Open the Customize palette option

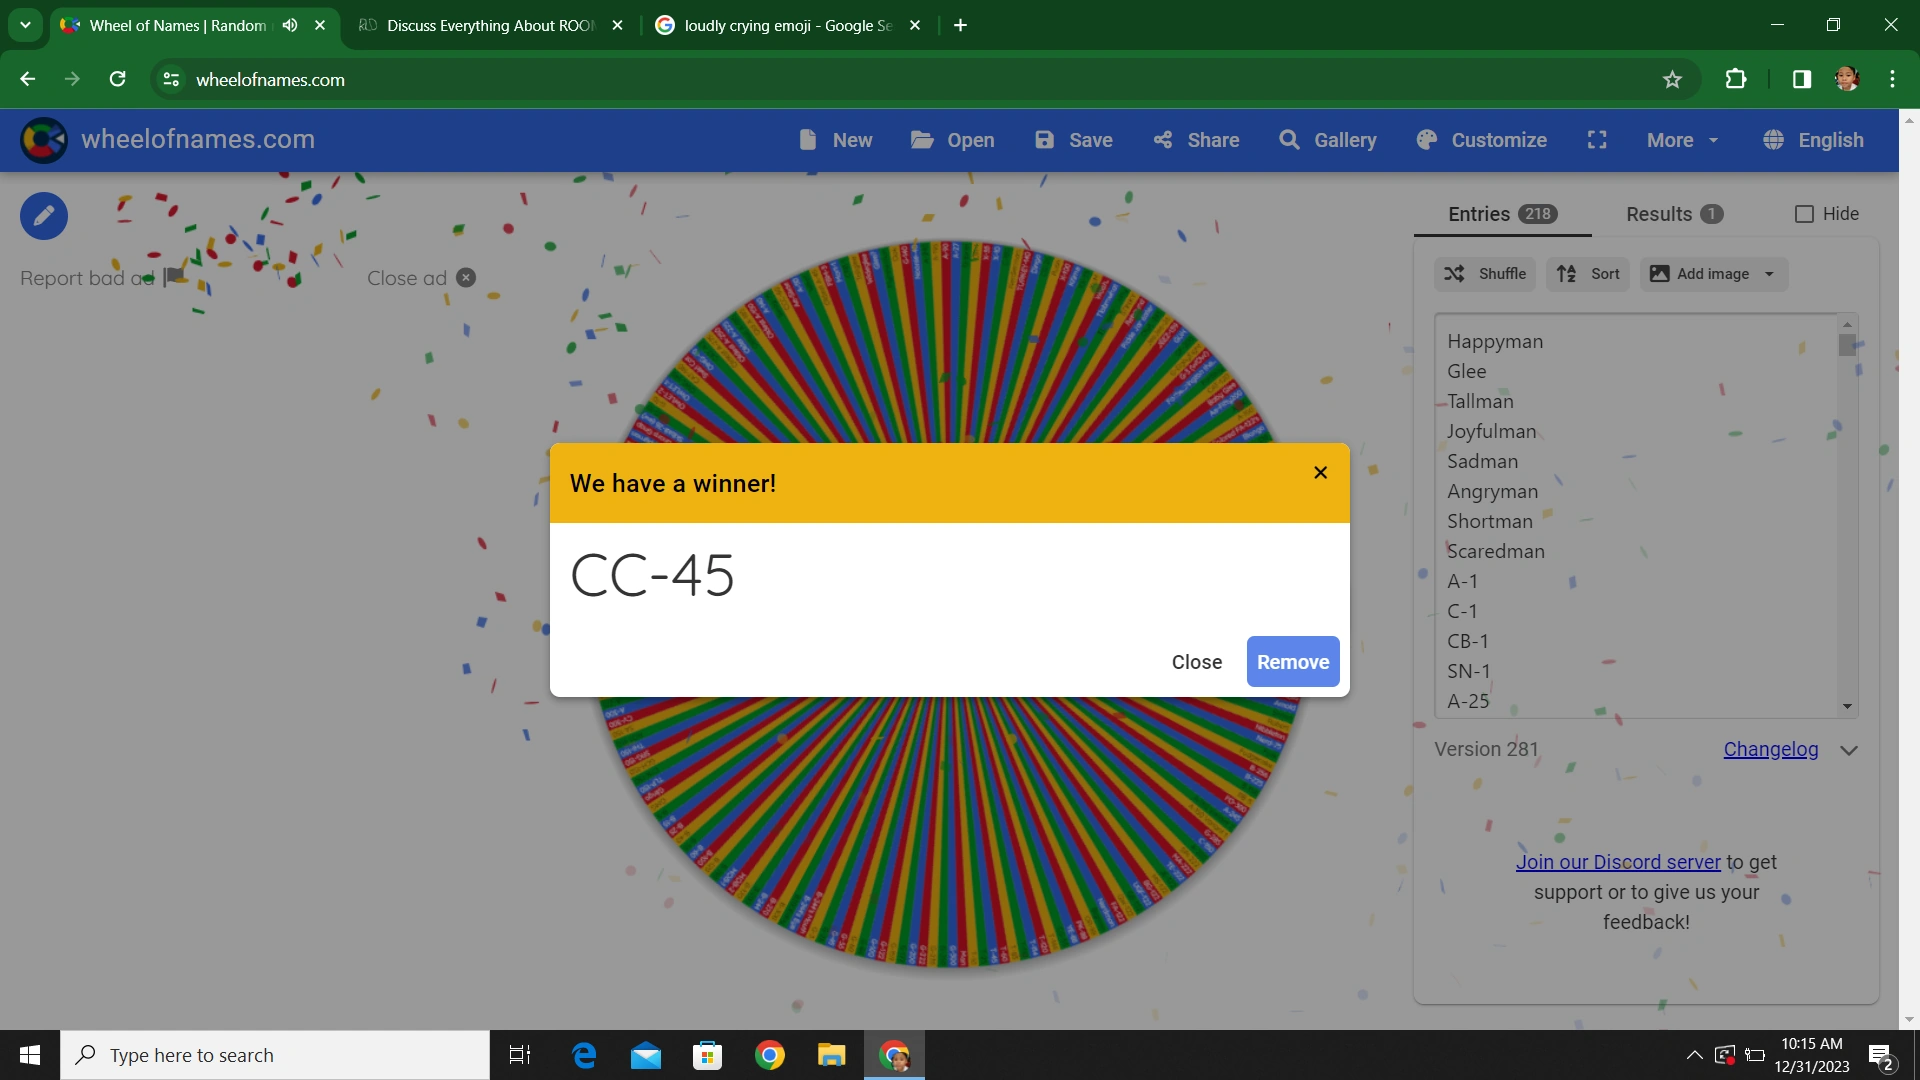[x=1482, y=140]
